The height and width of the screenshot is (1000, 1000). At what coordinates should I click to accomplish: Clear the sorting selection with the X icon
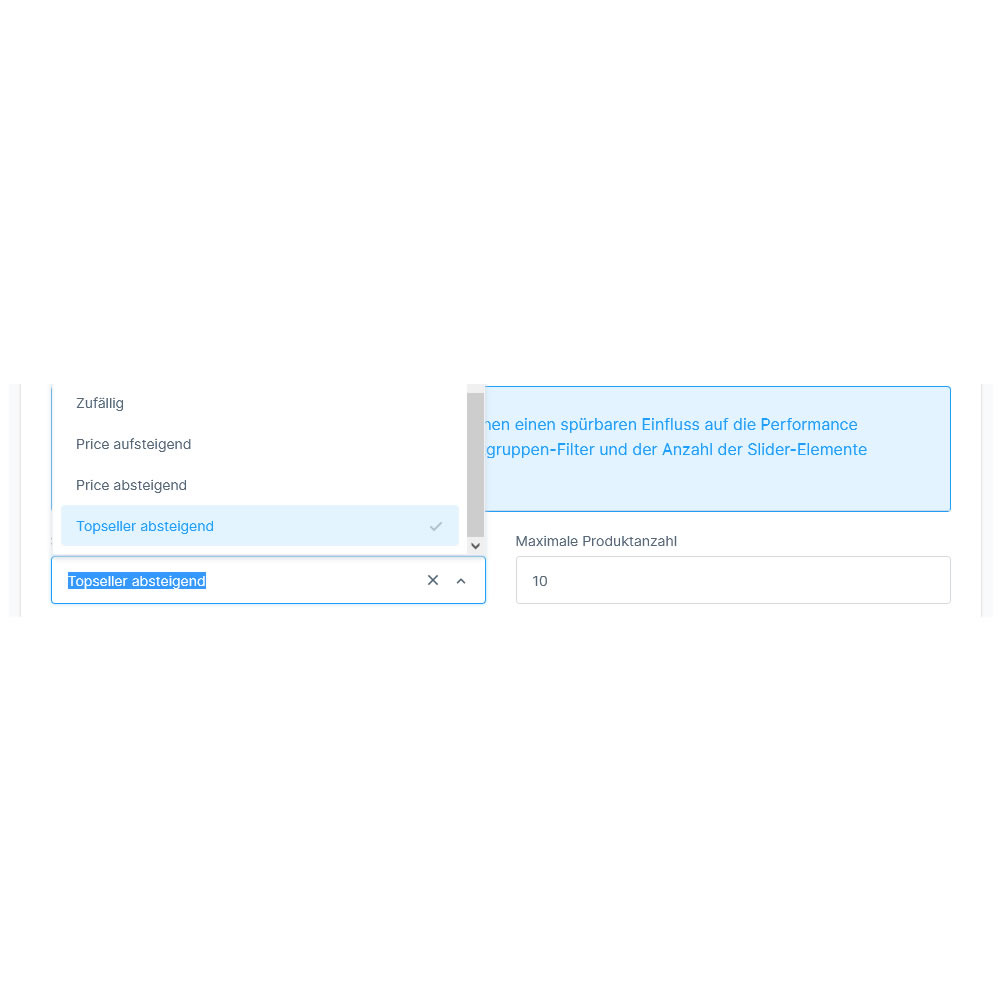tap(432, 580)
